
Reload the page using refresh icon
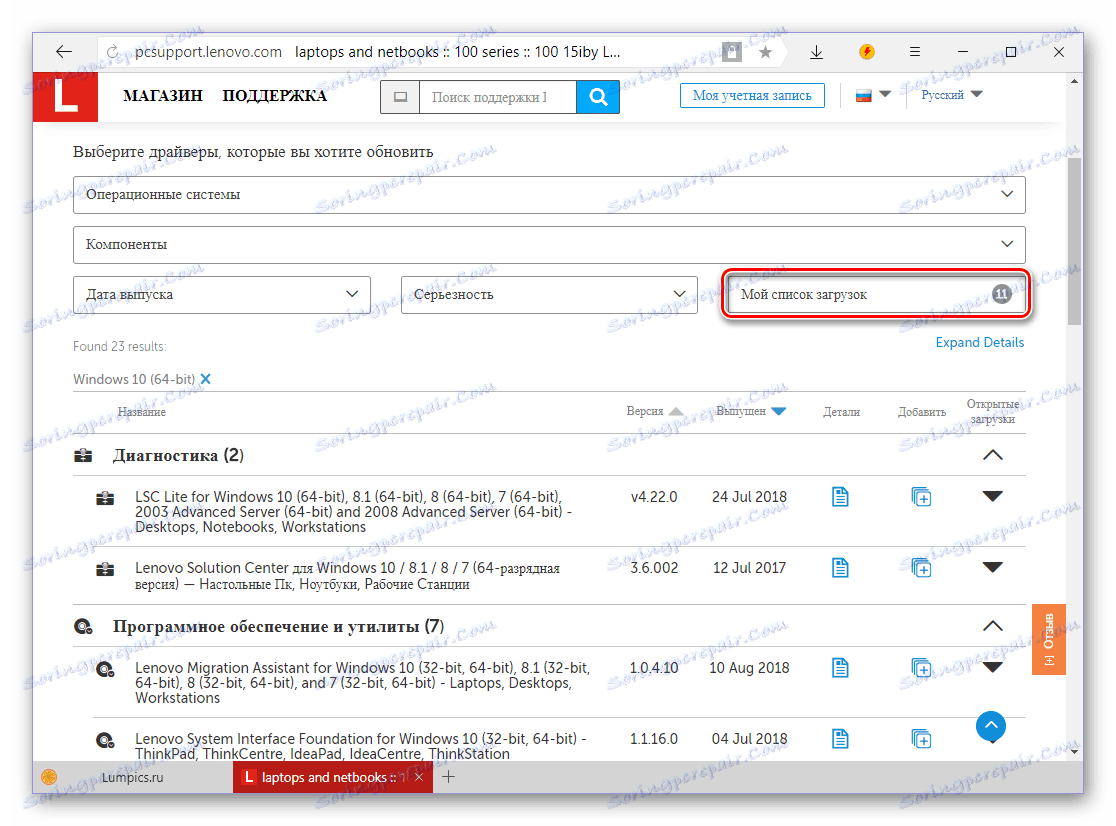112,52
